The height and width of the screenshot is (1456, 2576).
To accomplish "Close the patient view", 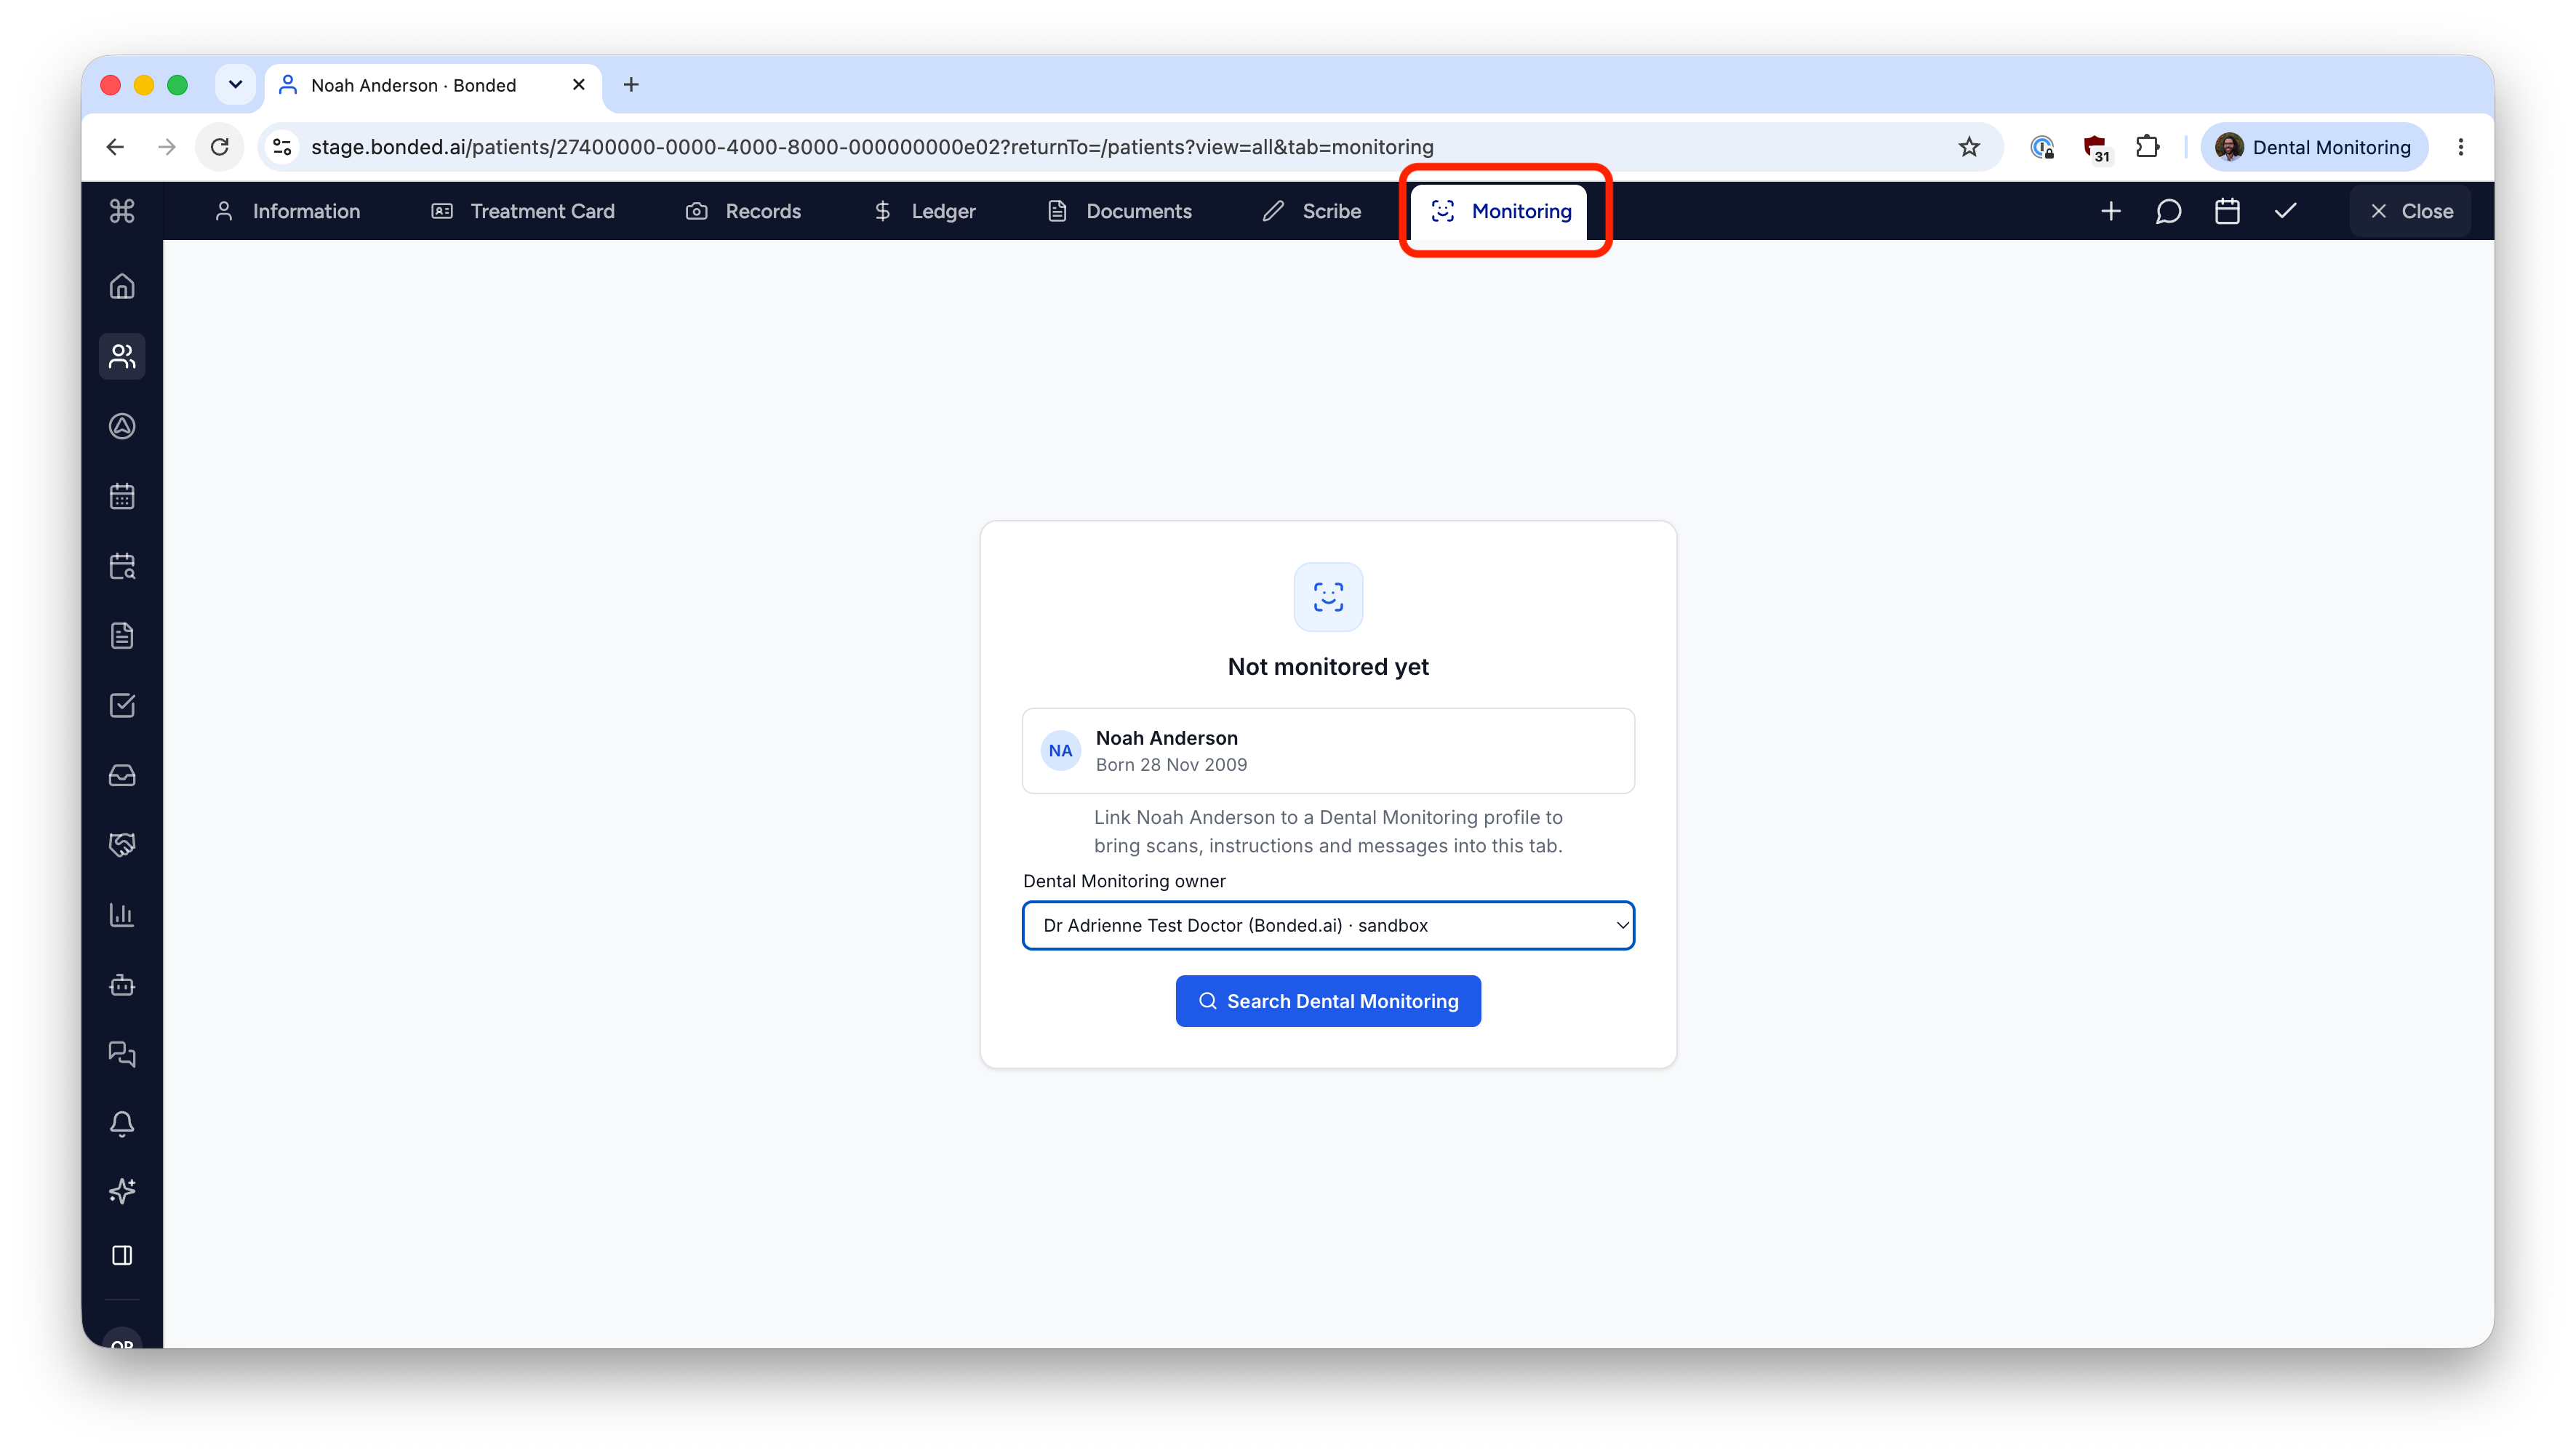I will [x=2410, y=211].
